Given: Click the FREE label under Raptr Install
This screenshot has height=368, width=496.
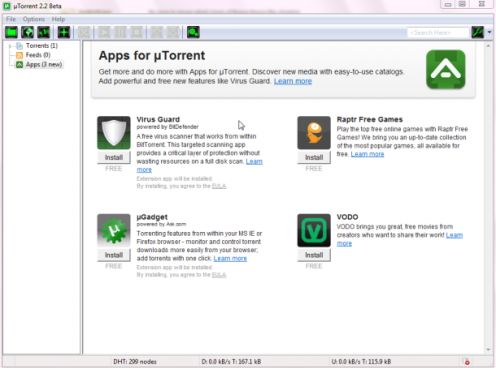Looking at the screenshot, I should (x=314, y=169).
